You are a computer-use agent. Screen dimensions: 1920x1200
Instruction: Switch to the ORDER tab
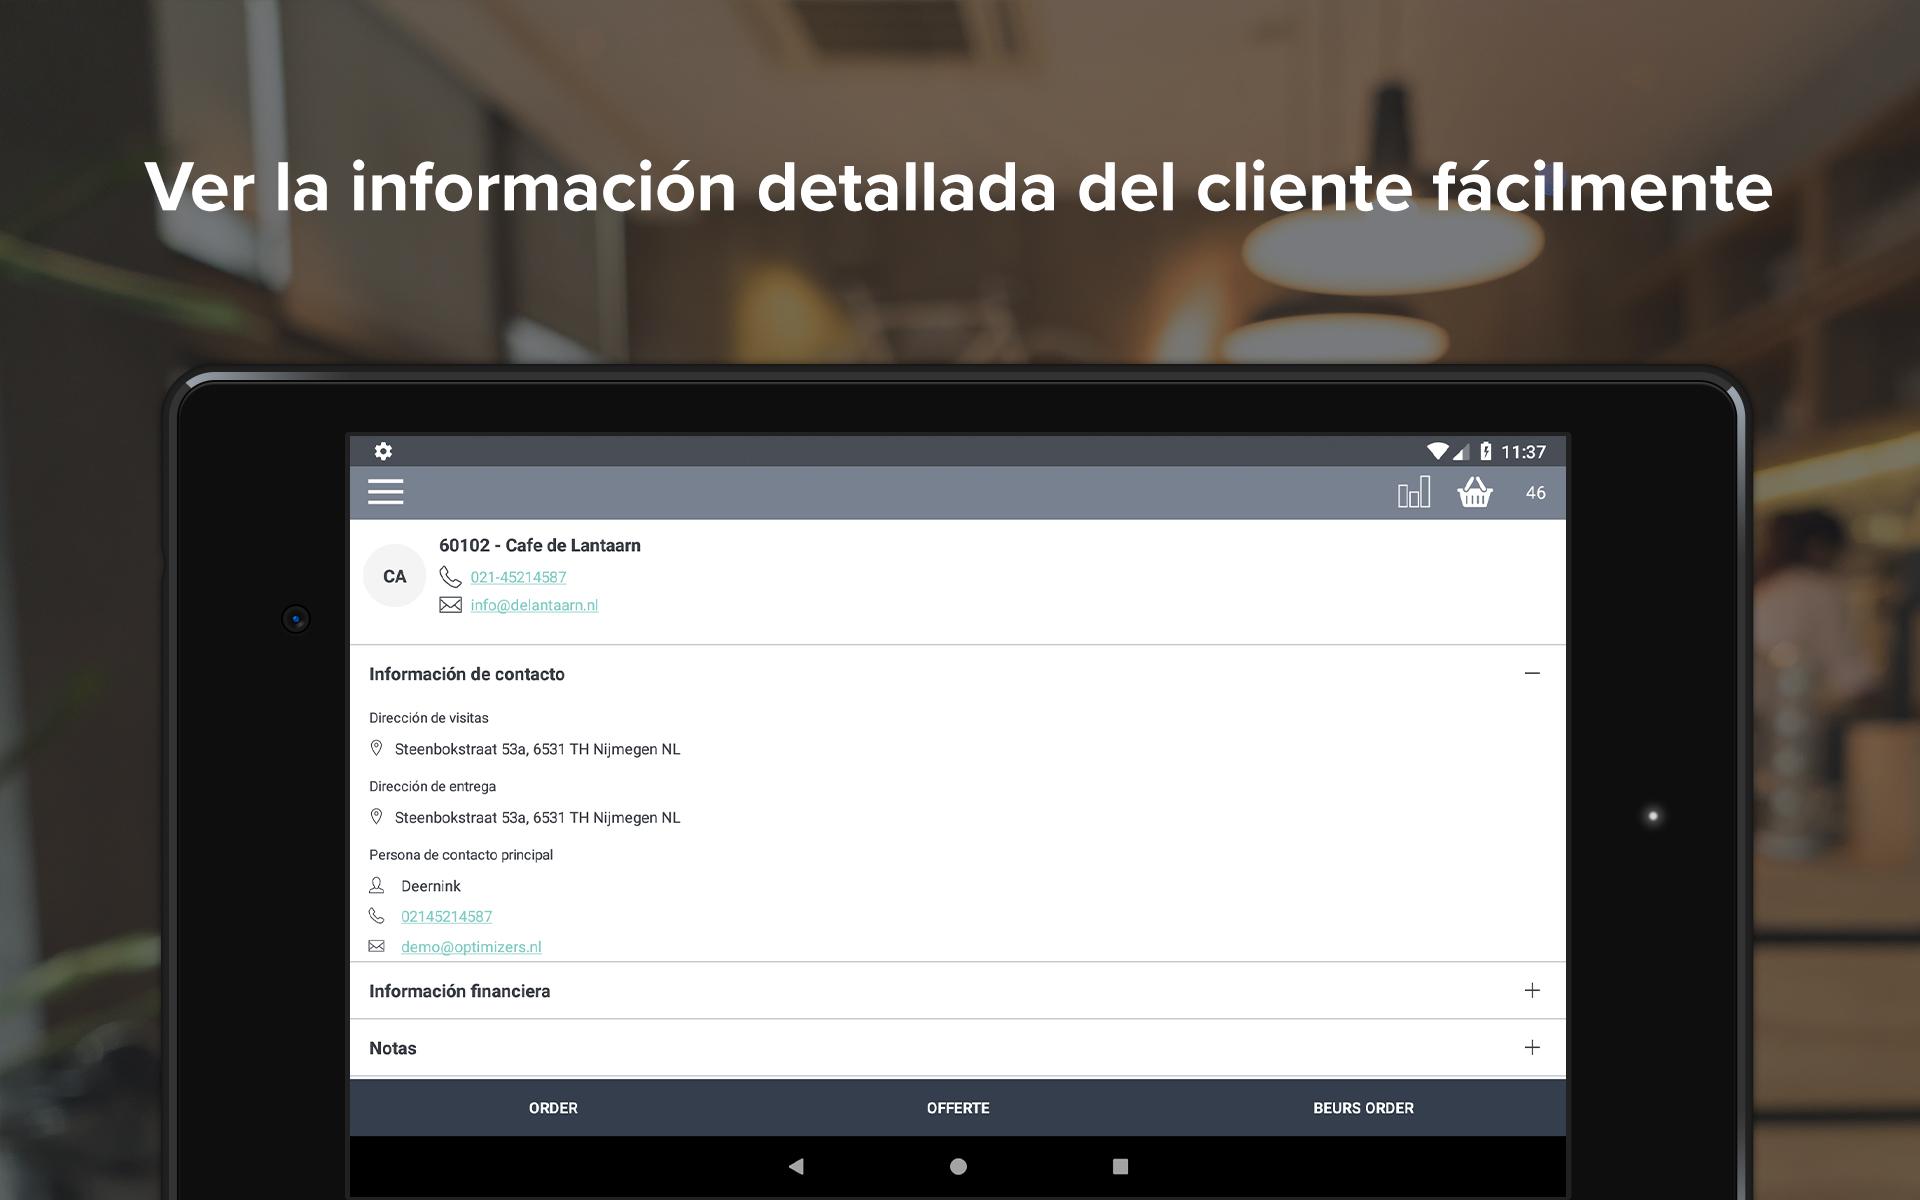(553, 1108)
